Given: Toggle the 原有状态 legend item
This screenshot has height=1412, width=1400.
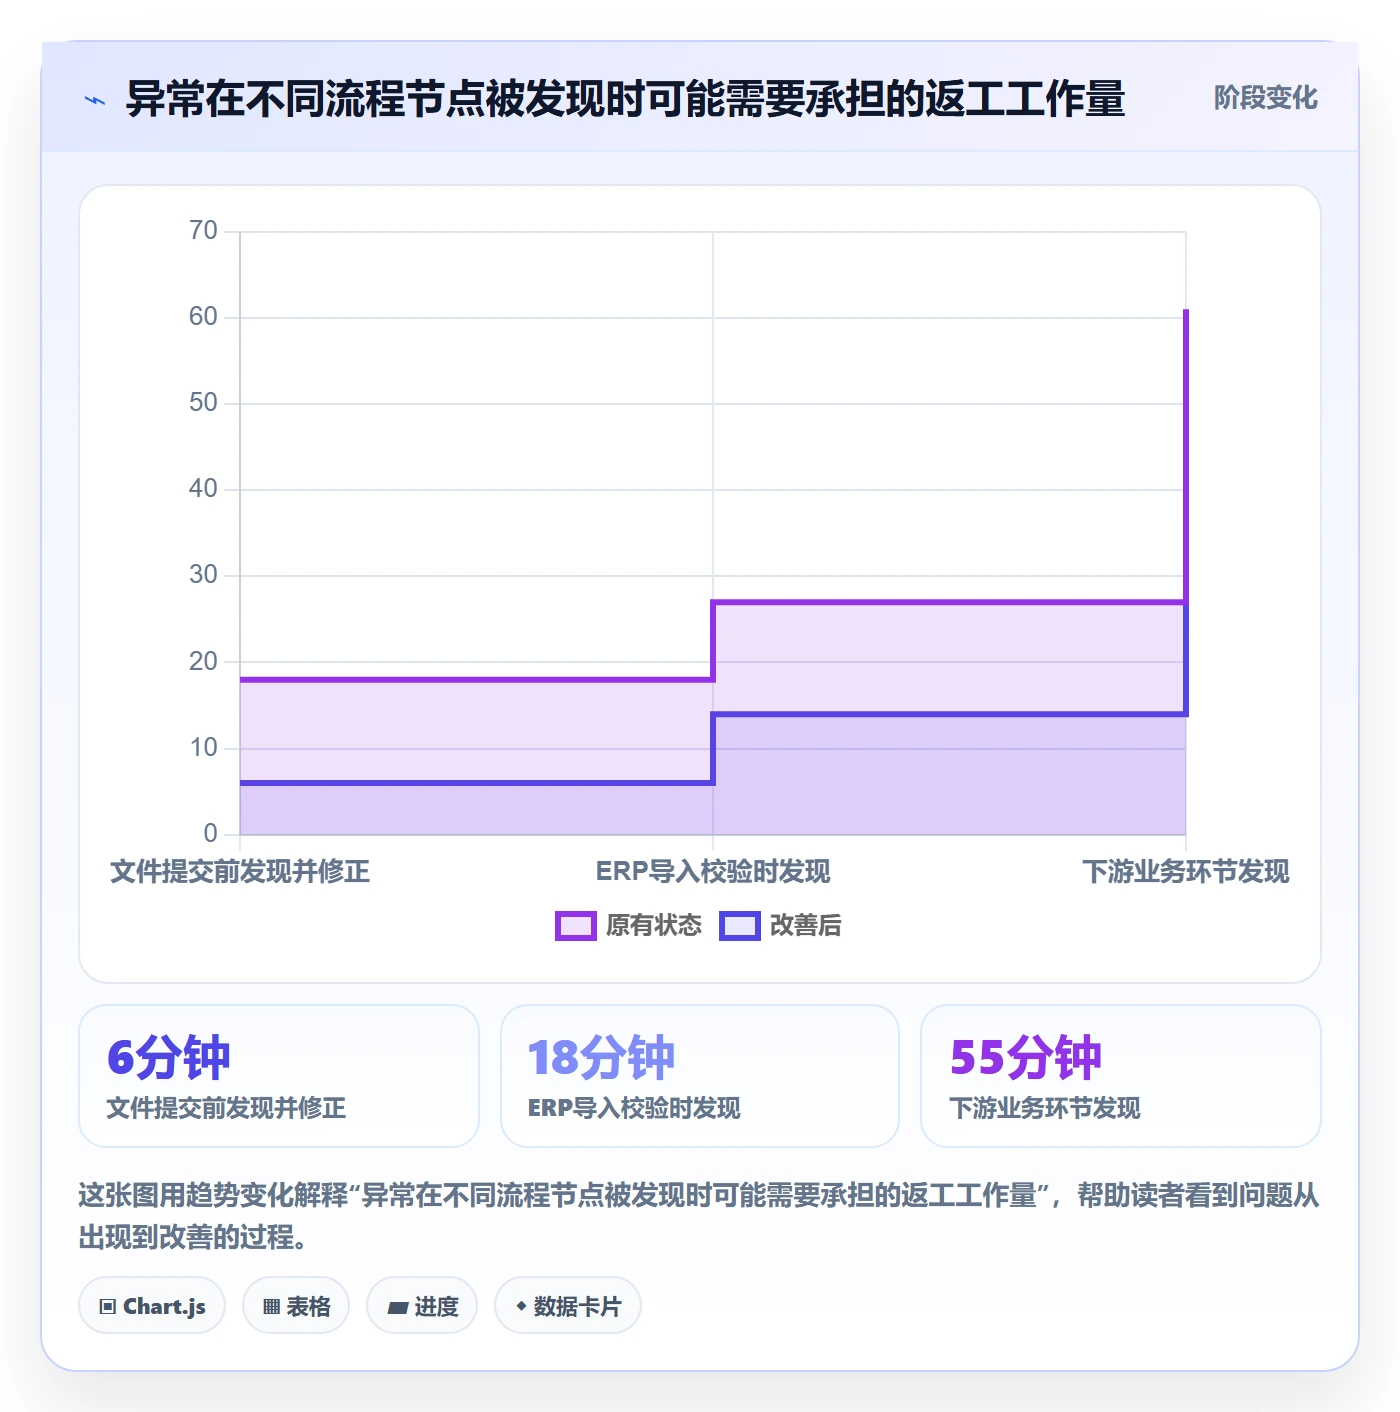Looking at the screenshot, I should click(629, 925).
